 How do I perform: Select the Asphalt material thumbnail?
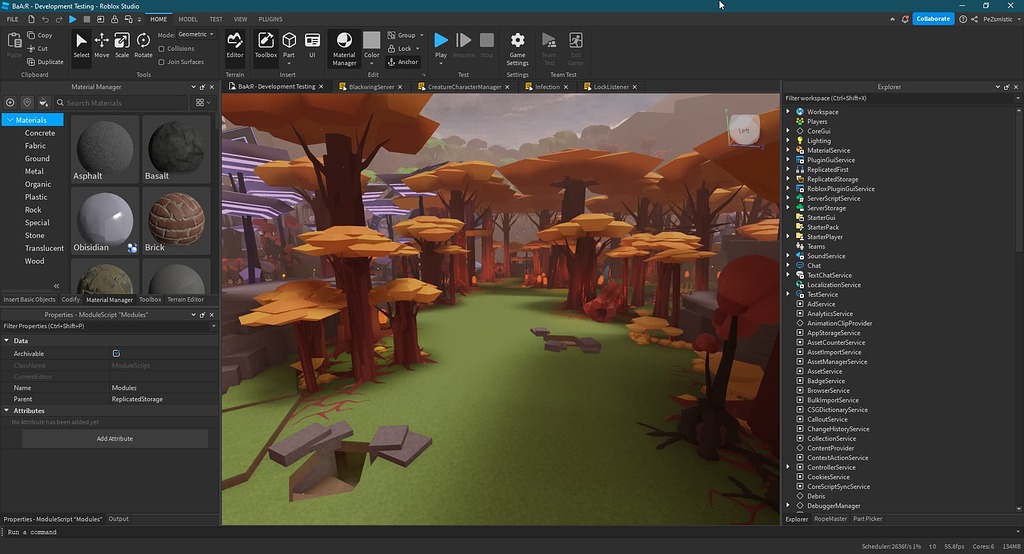point(104,149)
